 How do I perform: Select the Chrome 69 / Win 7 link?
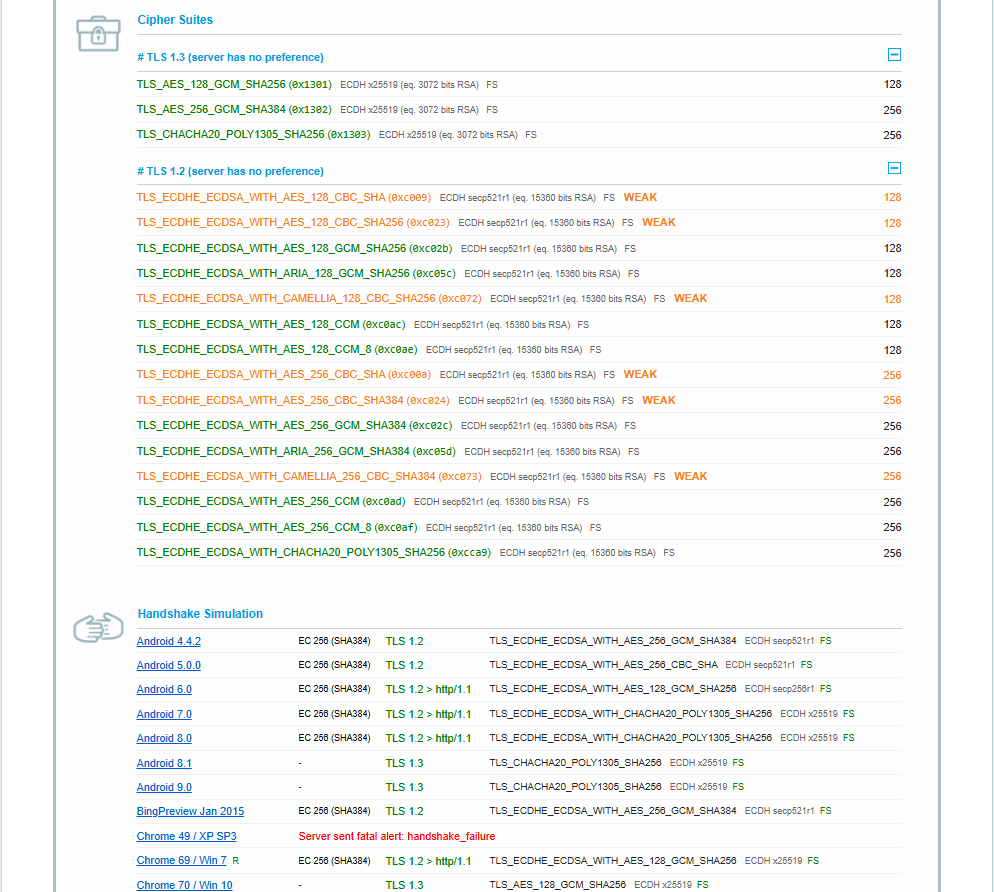point(181,860)
